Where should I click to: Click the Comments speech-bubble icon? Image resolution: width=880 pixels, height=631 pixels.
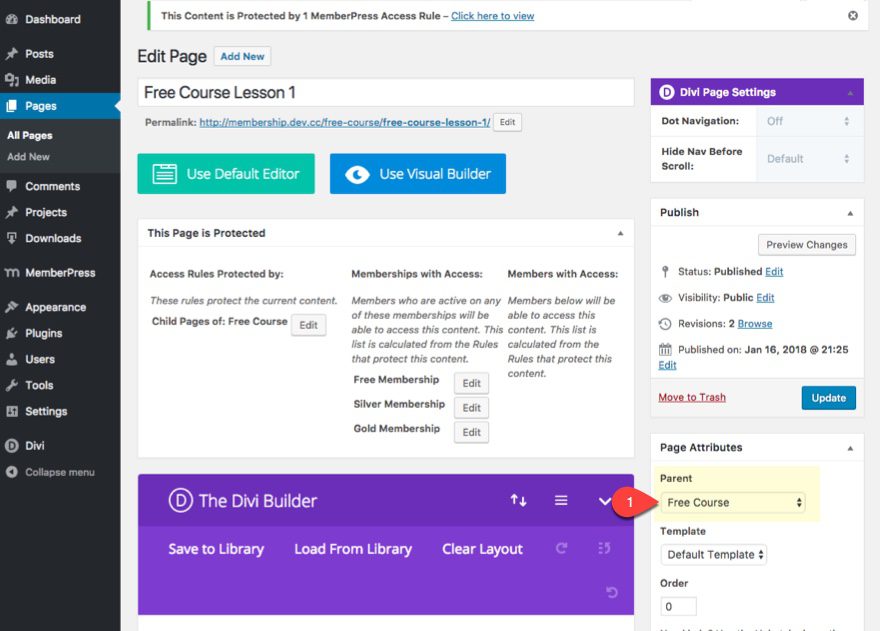14,185
